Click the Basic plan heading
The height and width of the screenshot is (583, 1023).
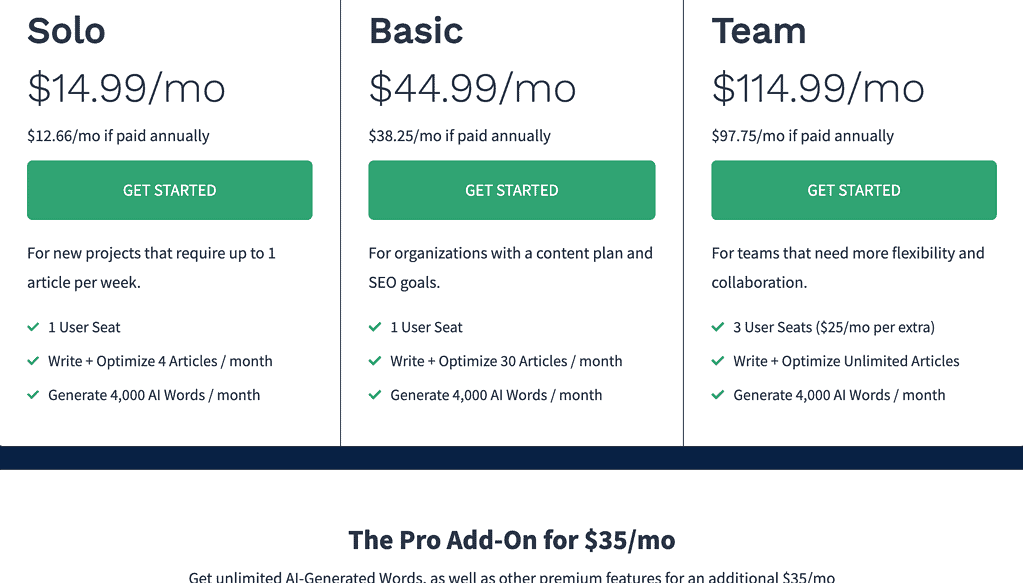pos(416,31)
